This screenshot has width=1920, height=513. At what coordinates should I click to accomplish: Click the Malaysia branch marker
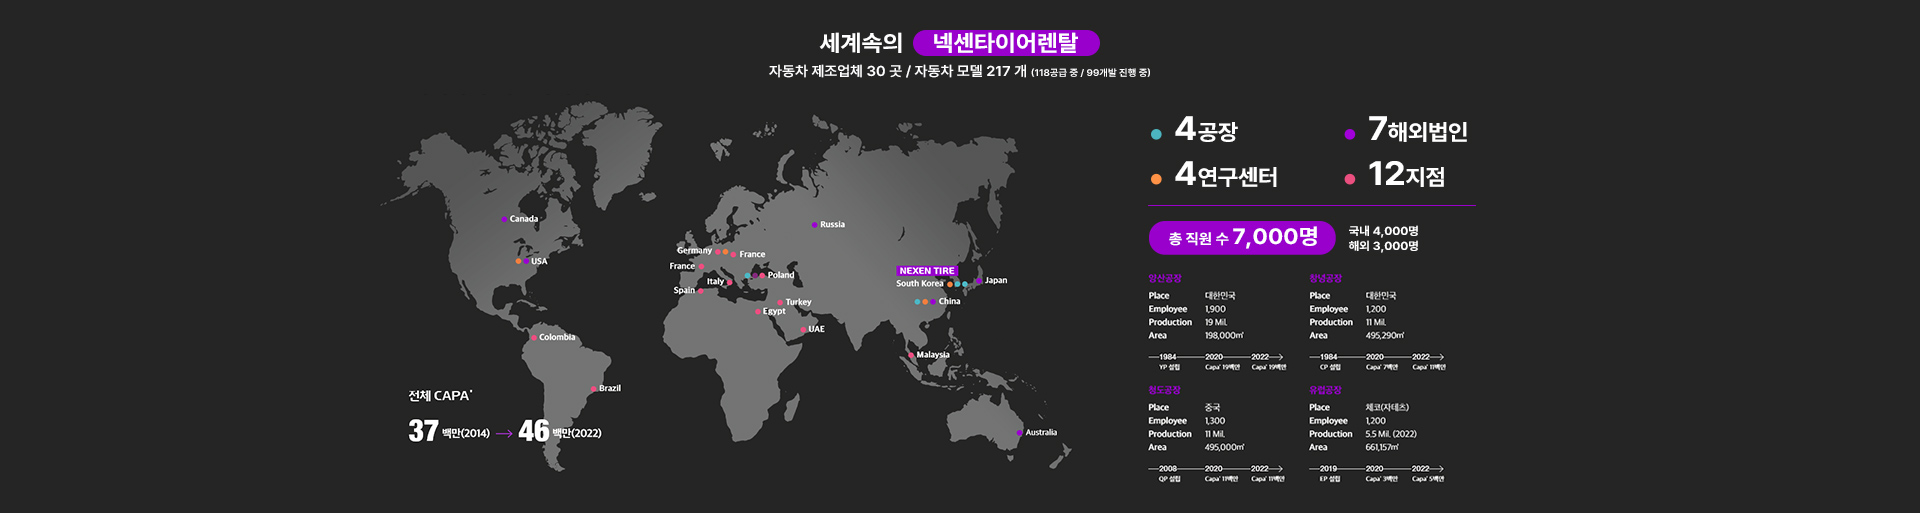[x=911, y=355]
